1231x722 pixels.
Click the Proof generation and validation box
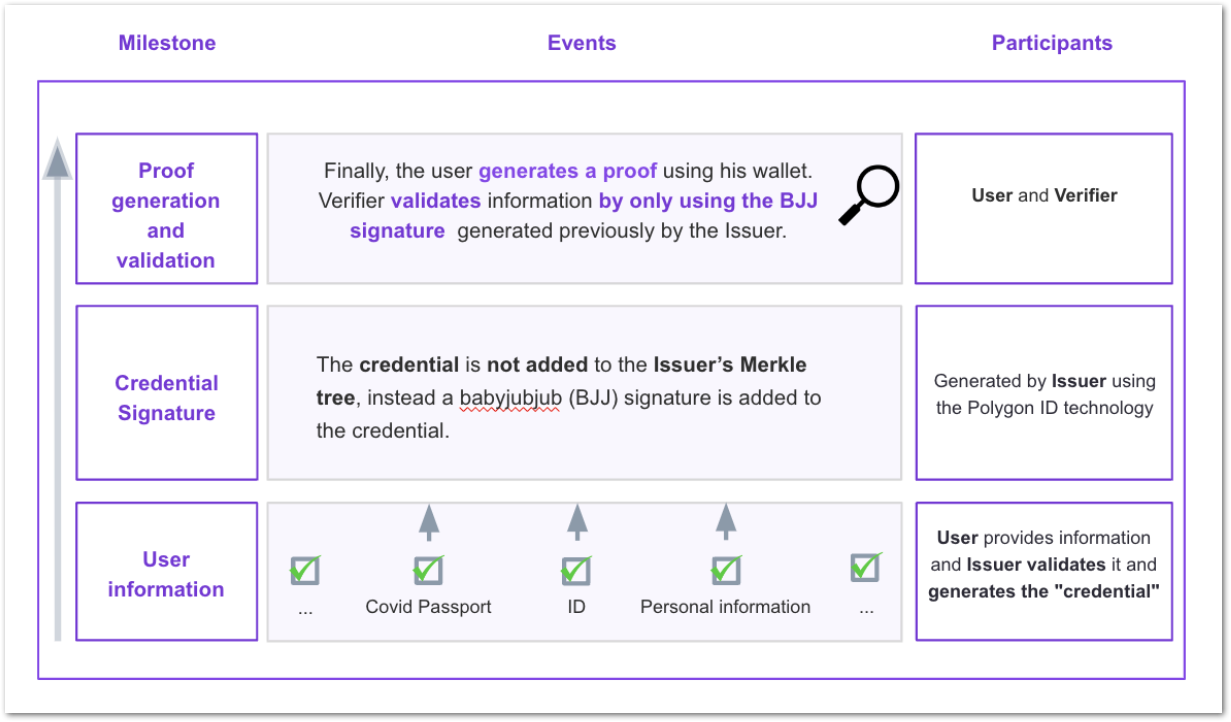[x=167, y=209]
